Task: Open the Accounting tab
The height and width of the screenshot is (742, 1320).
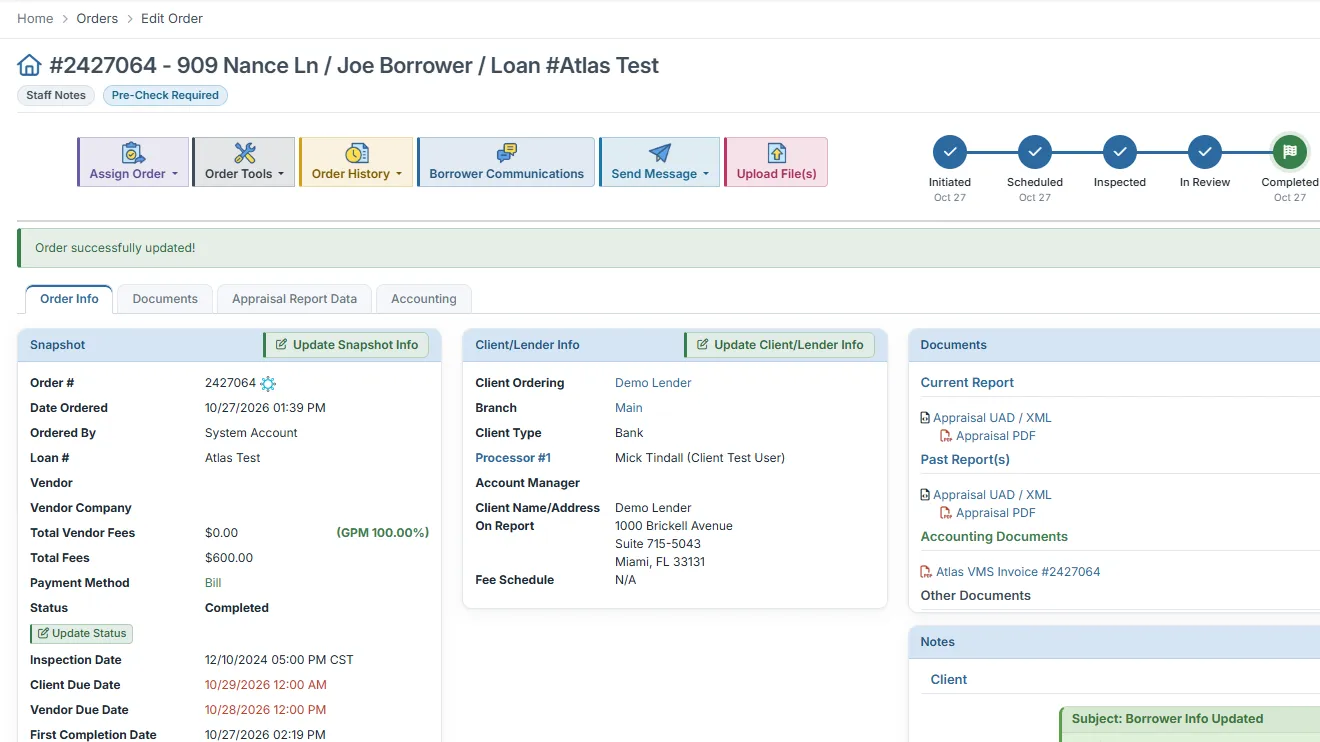Action: [424, 299]
